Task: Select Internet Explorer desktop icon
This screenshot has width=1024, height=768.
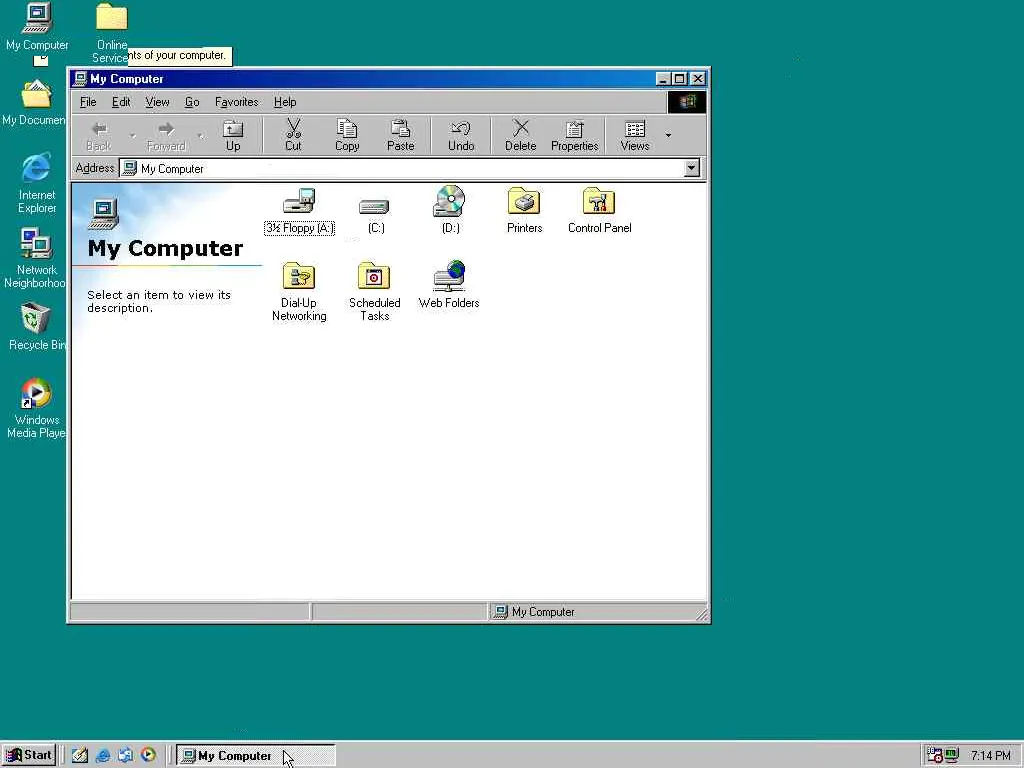Action: coord(37,183)
